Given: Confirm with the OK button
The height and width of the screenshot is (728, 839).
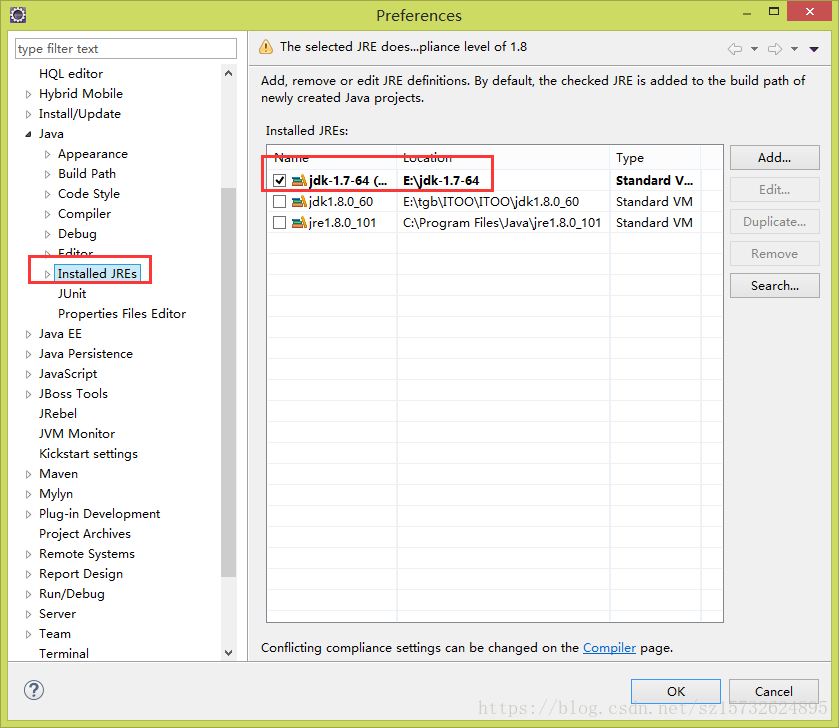Looking at the screenshot, I should [x=676, y=692].
